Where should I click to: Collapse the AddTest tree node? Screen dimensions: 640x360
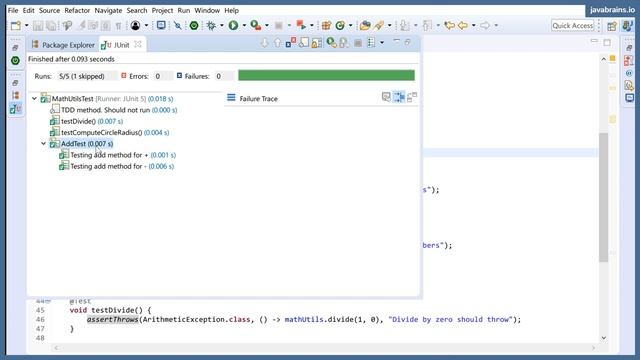coord(43,144)
